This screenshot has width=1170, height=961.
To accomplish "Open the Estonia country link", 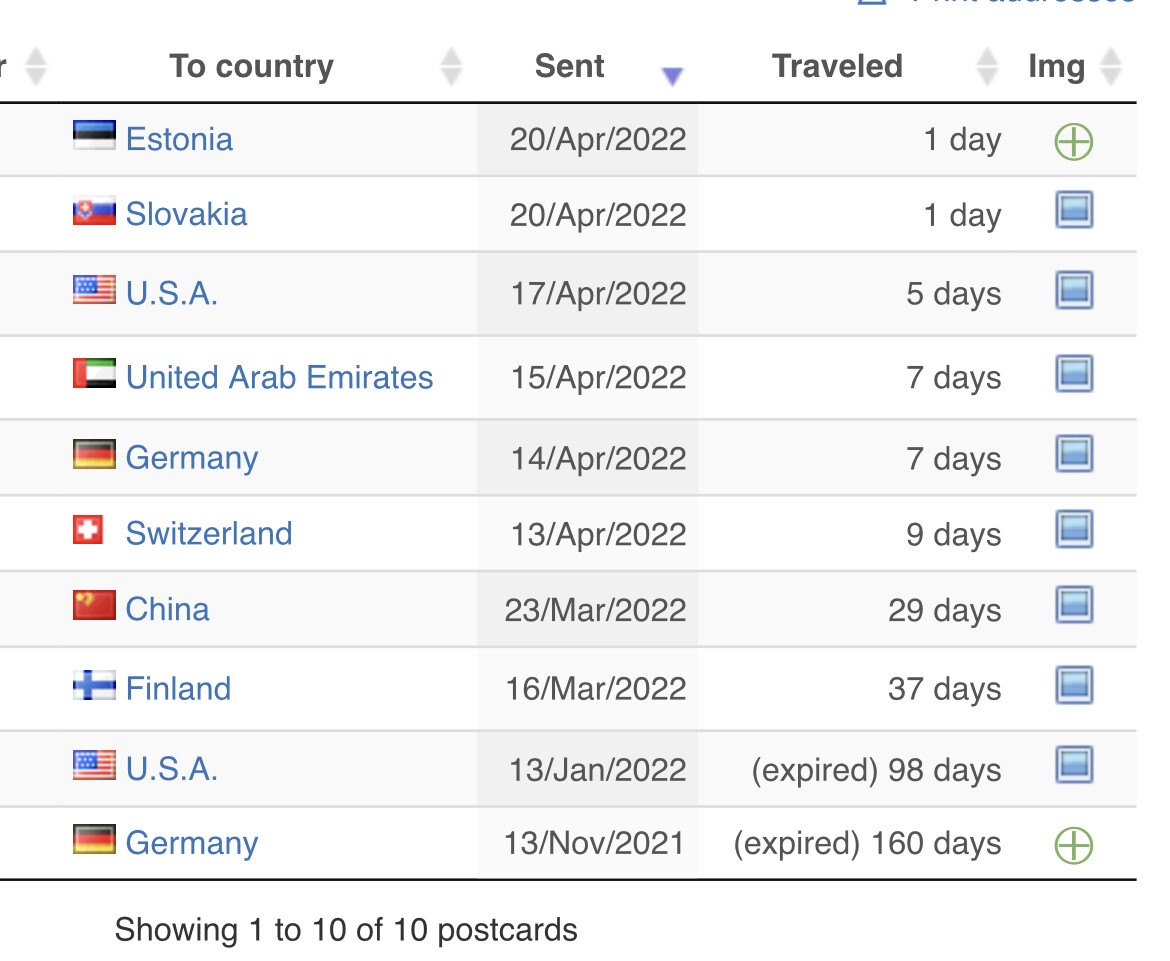I will [x=179, y=140].
